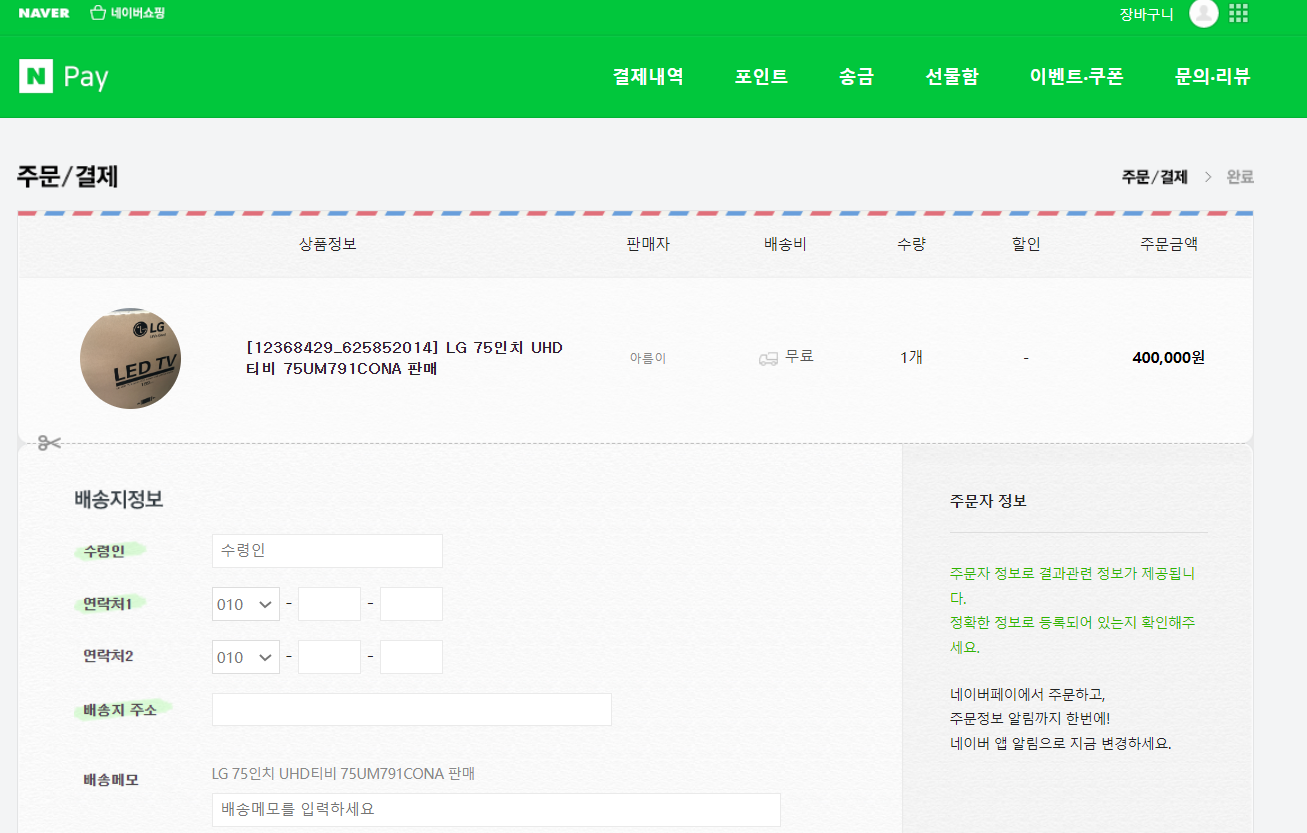Click the user profile avatar icon

tap(1203, 13)
